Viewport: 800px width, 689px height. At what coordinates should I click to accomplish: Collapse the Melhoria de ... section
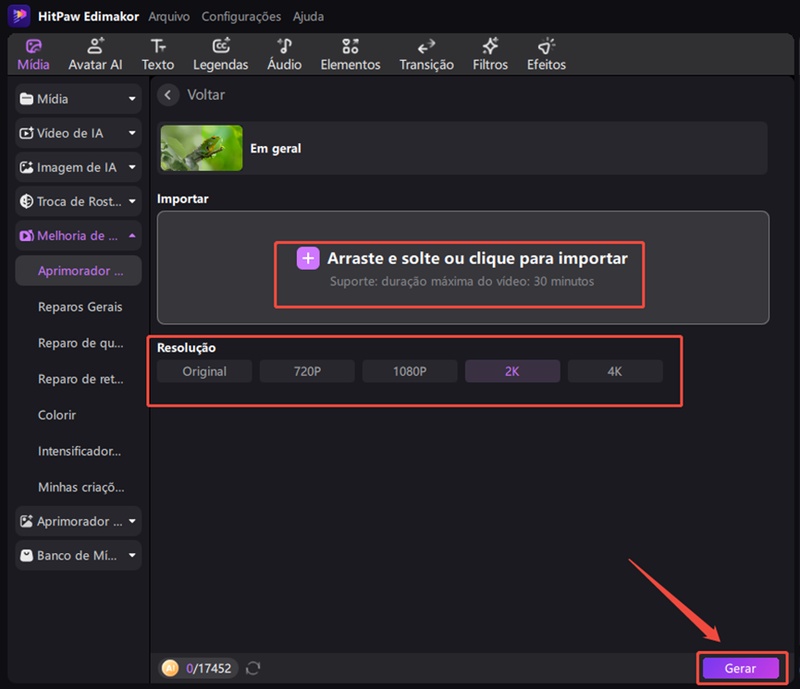tap(78, 236)
